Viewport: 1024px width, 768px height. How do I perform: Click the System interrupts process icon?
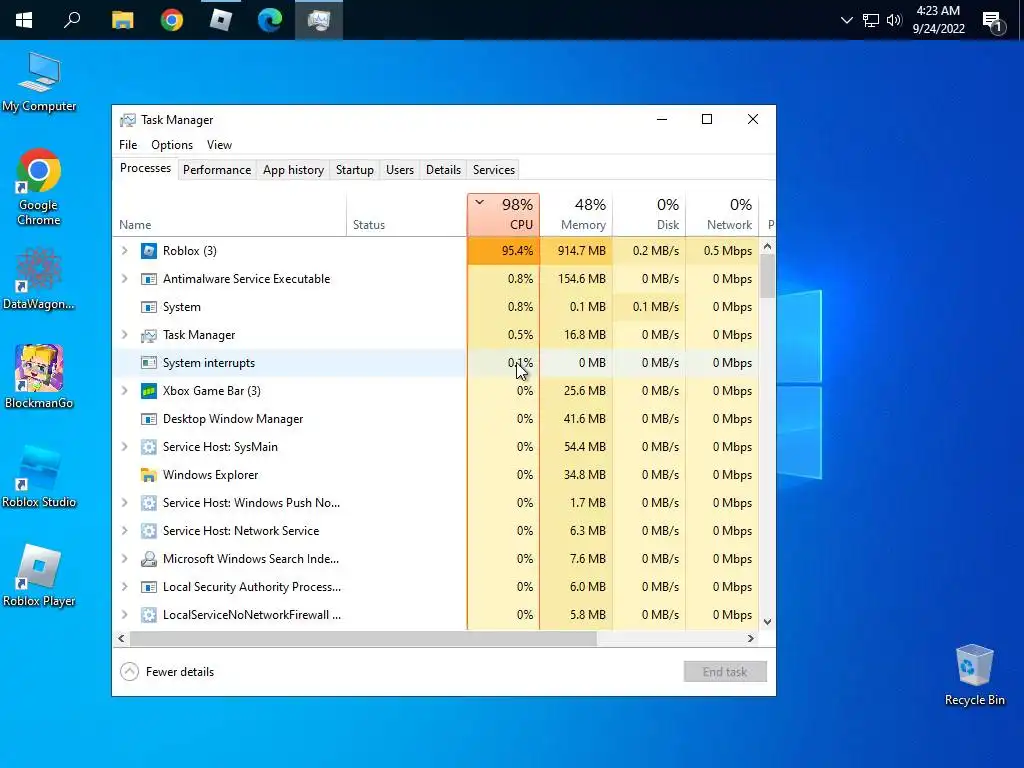pyautogui.click(x=149, y=362)
